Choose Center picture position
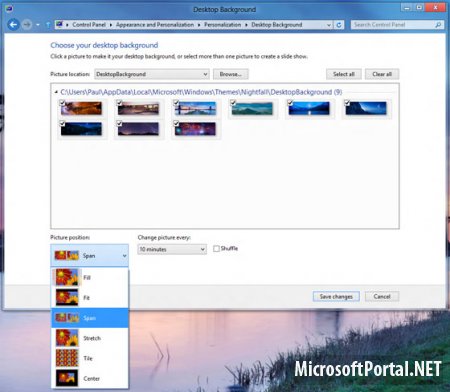 (89, 378)
